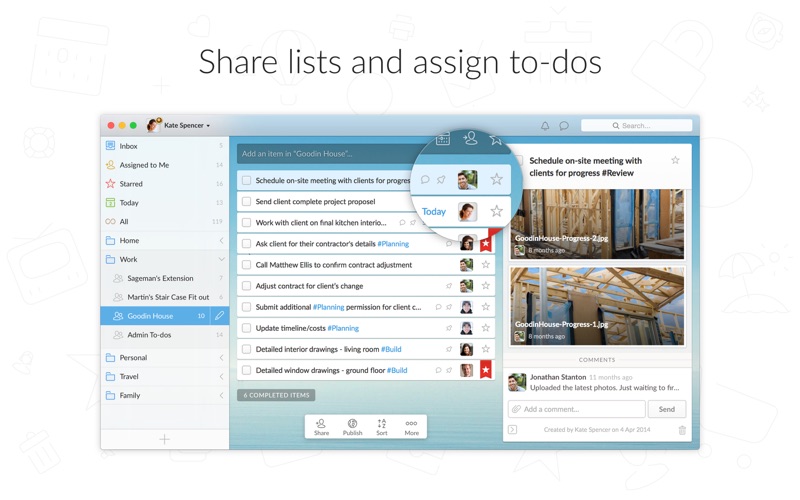This screenshot has width=800, height=500.
Task: Check off Send client complete project proposal
Action: [x=246, y=202]
